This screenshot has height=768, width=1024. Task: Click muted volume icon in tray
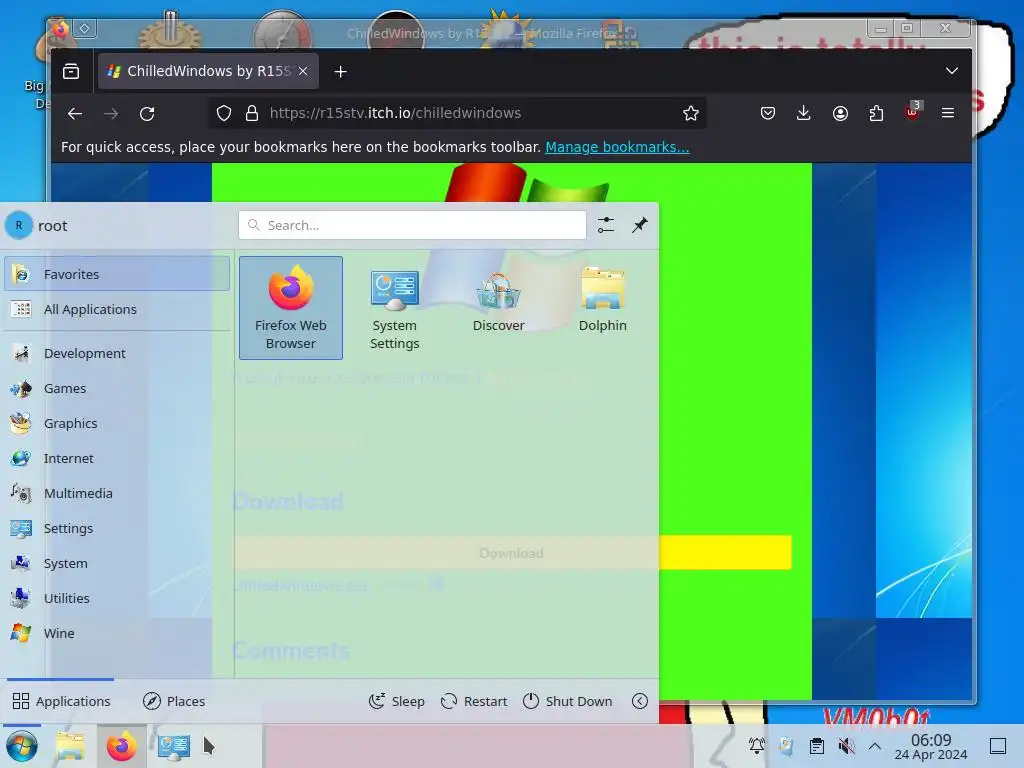(846, 746)
